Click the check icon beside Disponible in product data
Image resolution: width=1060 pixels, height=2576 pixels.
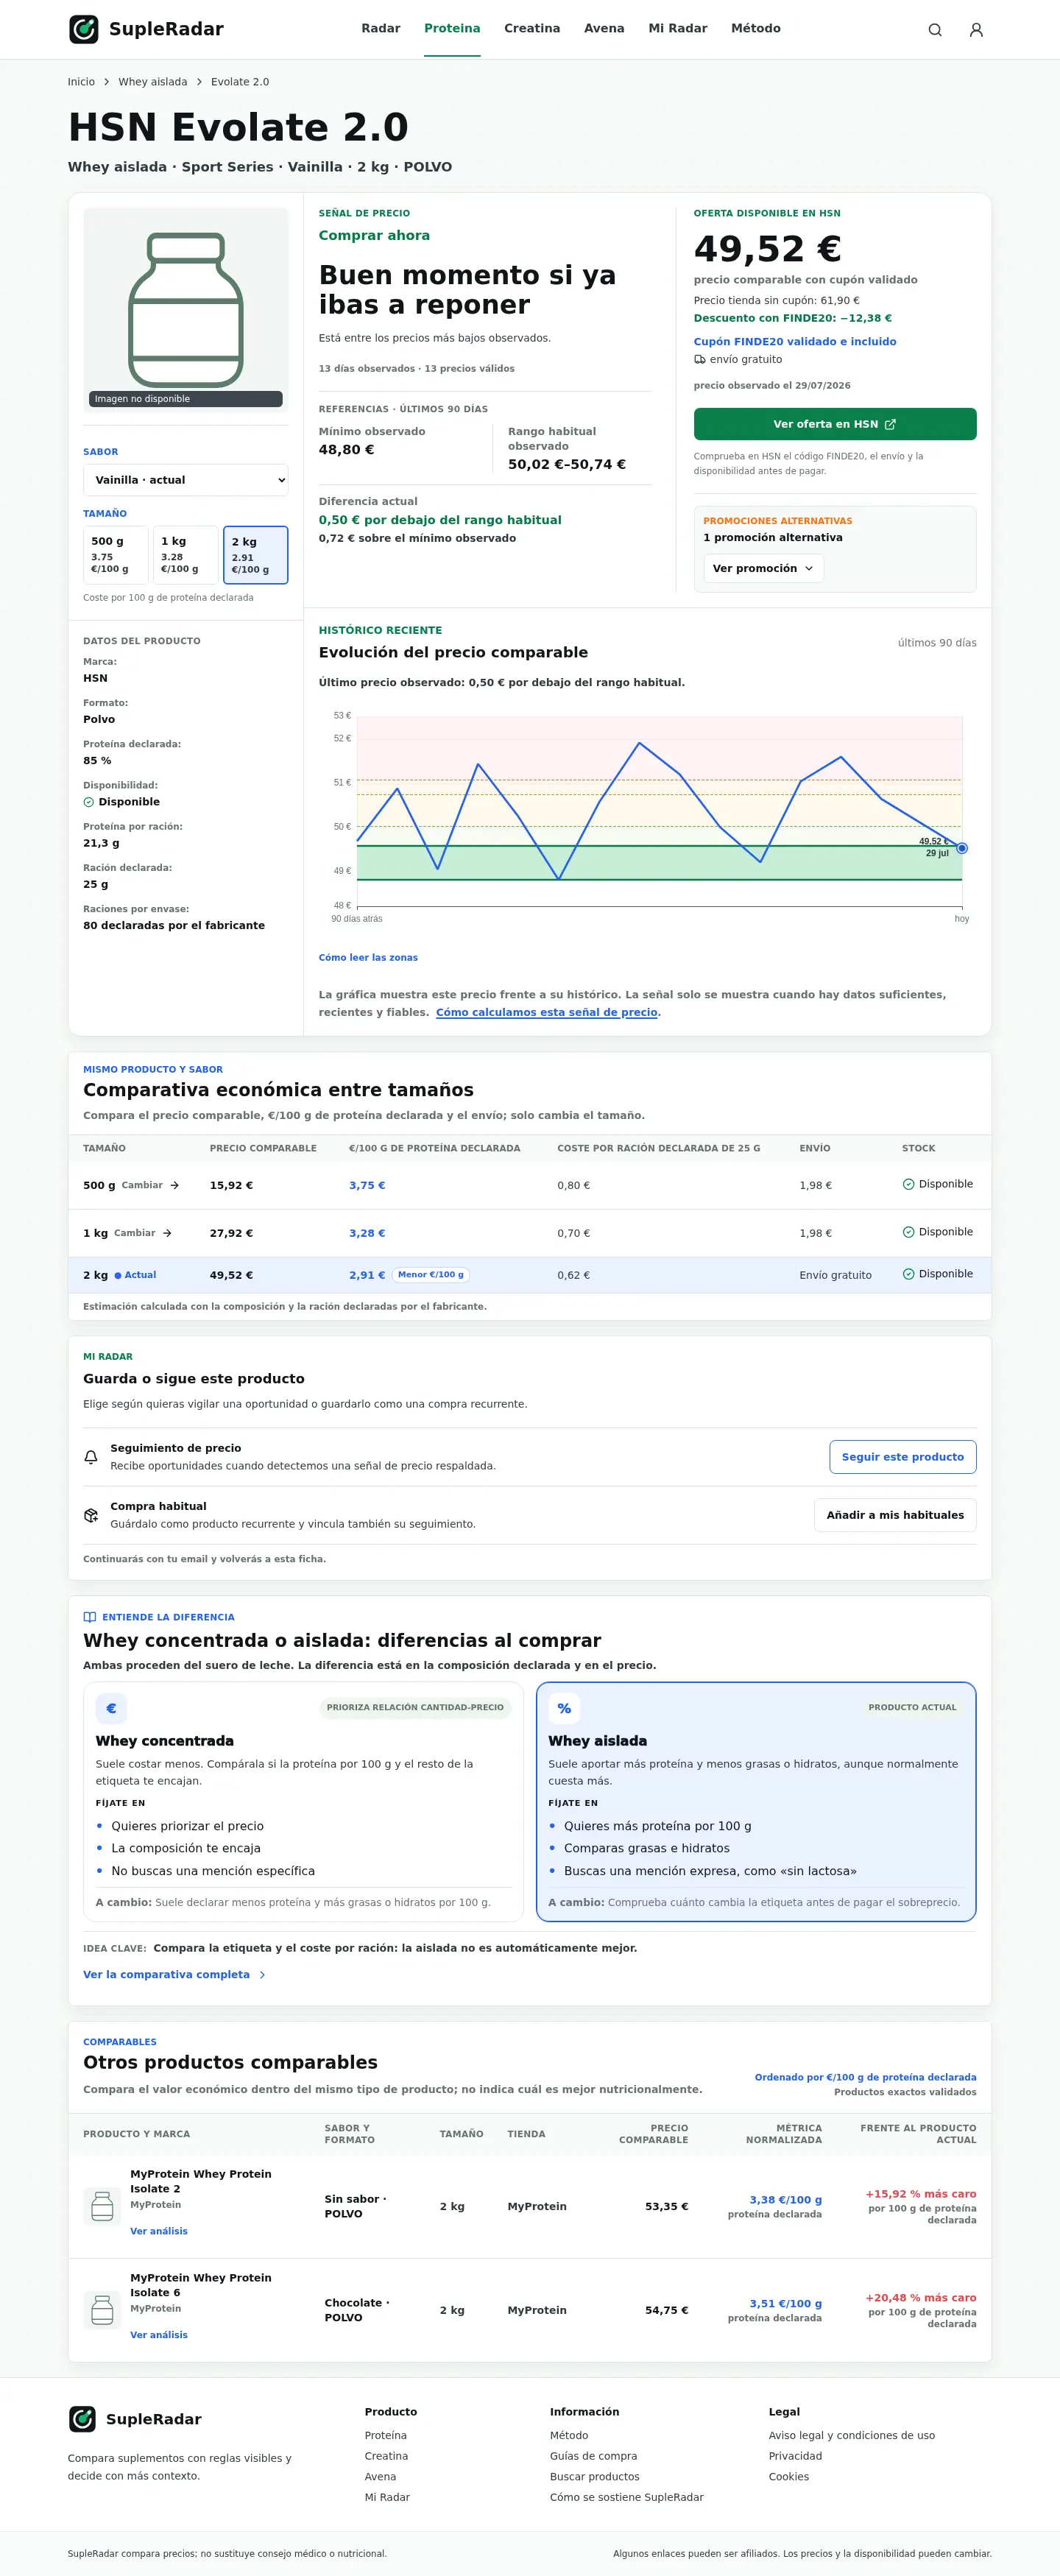88,802
